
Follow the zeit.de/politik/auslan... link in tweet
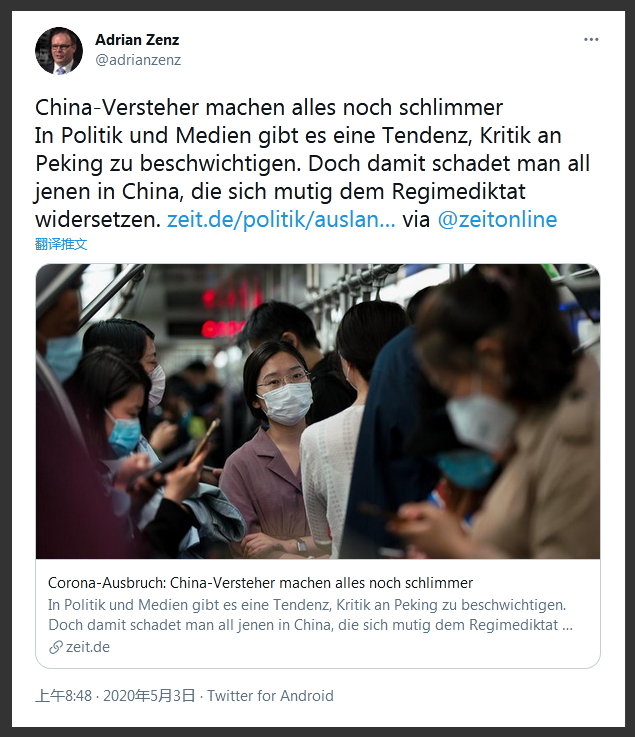tap(281, 220)
